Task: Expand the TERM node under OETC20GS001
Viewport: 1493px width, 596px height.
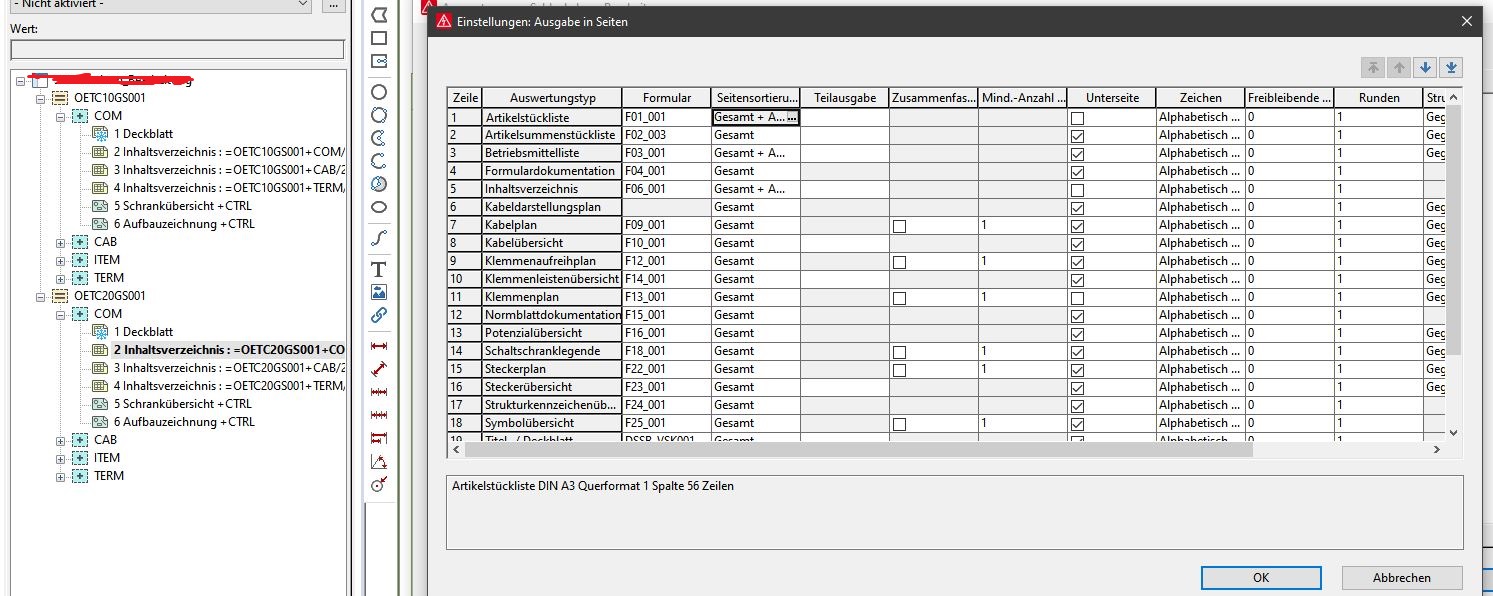Action: click(60, 476)
